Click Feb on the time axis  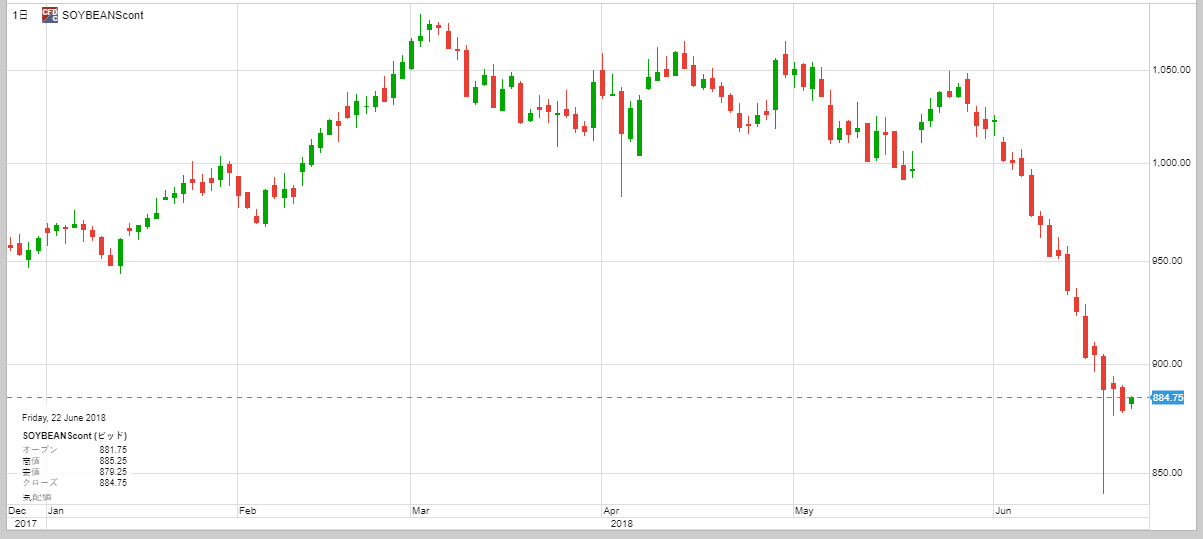(x=247, y=511)
